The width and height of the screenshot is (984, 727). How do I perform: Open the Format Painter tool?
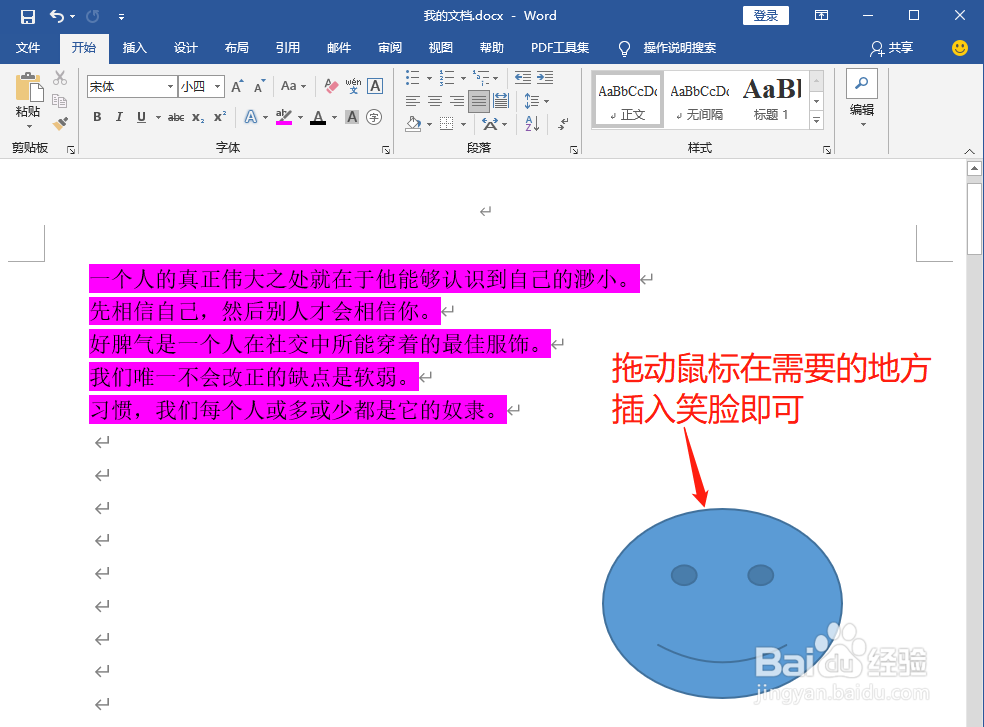(x=58, y=123)
